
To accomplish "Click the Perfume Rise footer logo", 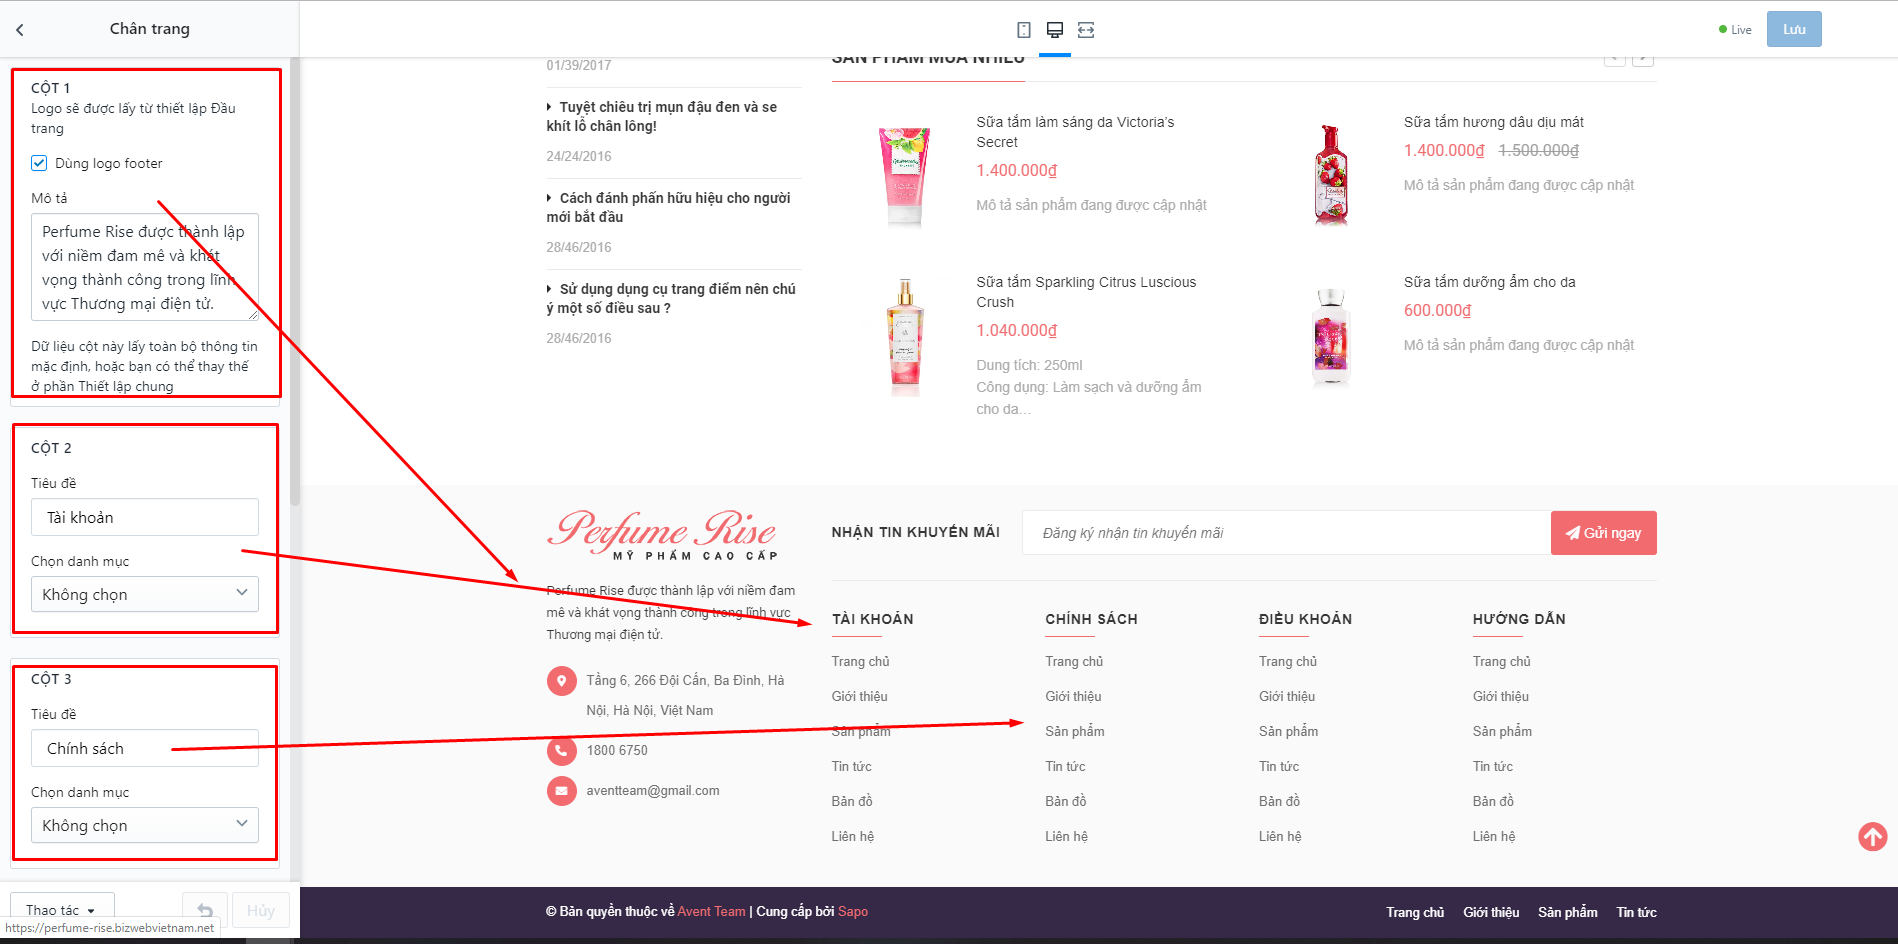I will click(663, 535).
